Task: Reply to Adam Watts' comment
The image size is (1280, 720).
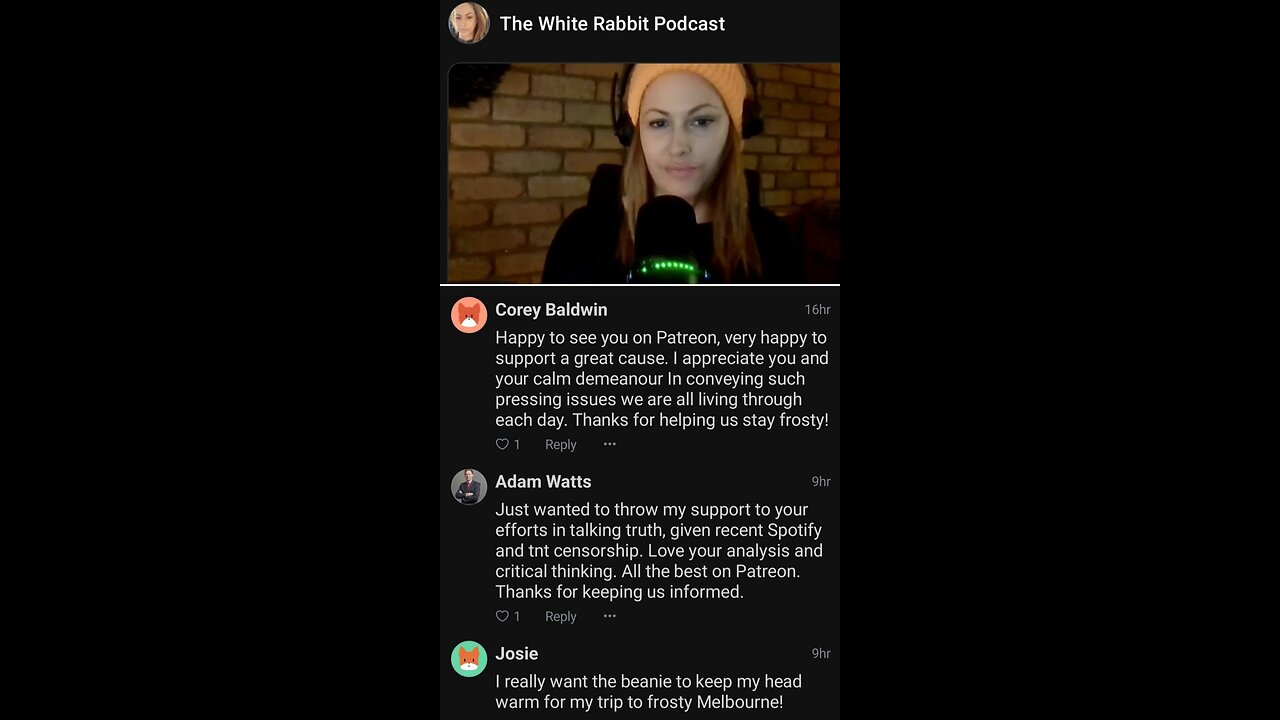Action: [x=560, y=617]
